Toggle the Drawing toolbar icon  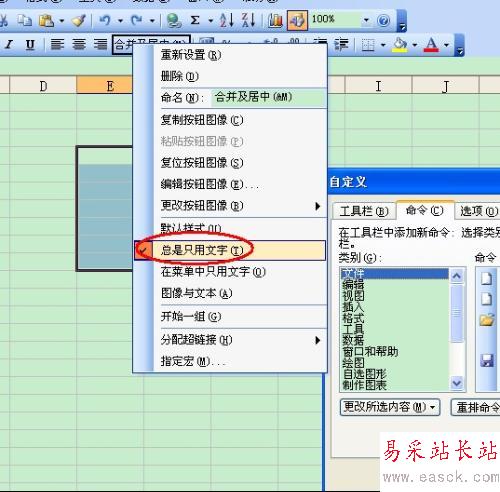(297, 21)
